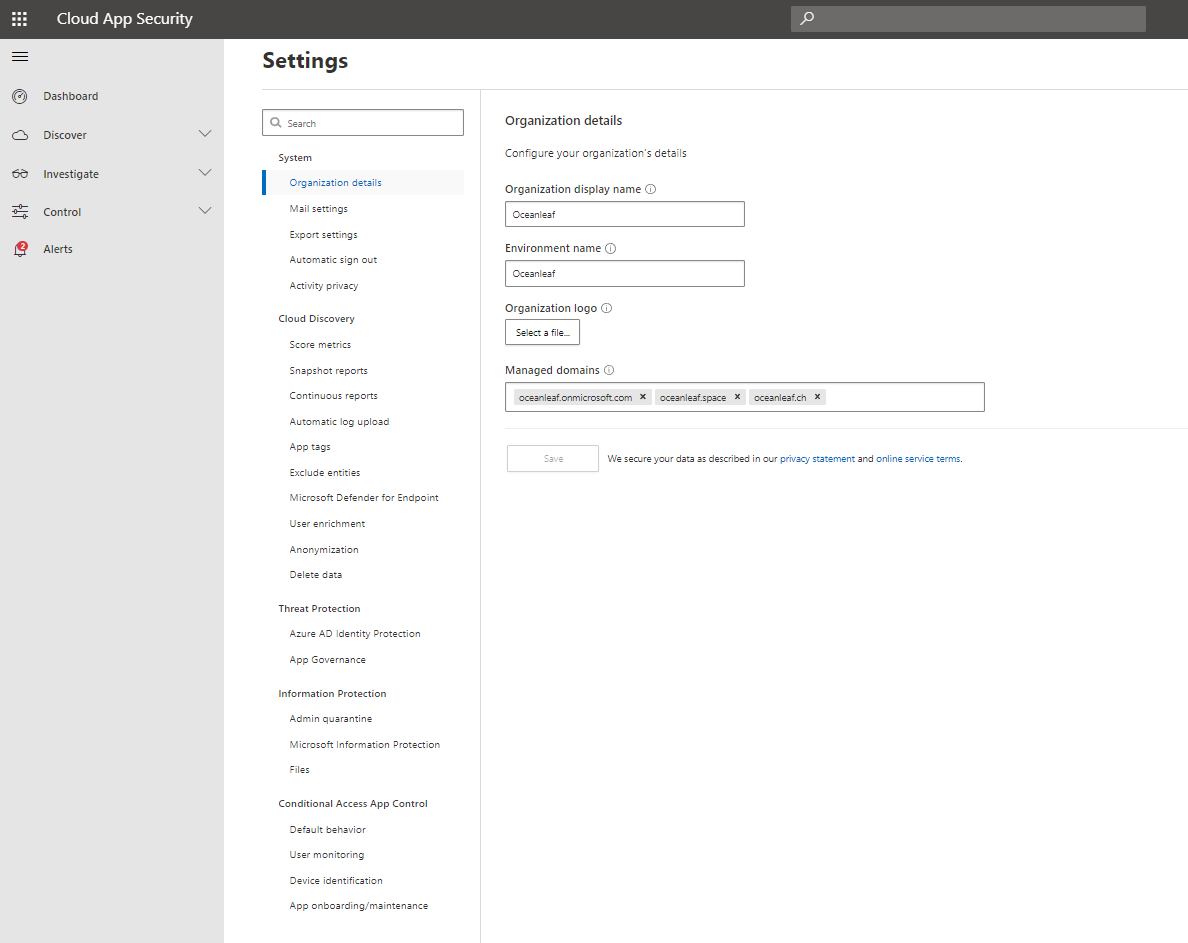Open Alerts using the bell icon

(x=19, y=248)
